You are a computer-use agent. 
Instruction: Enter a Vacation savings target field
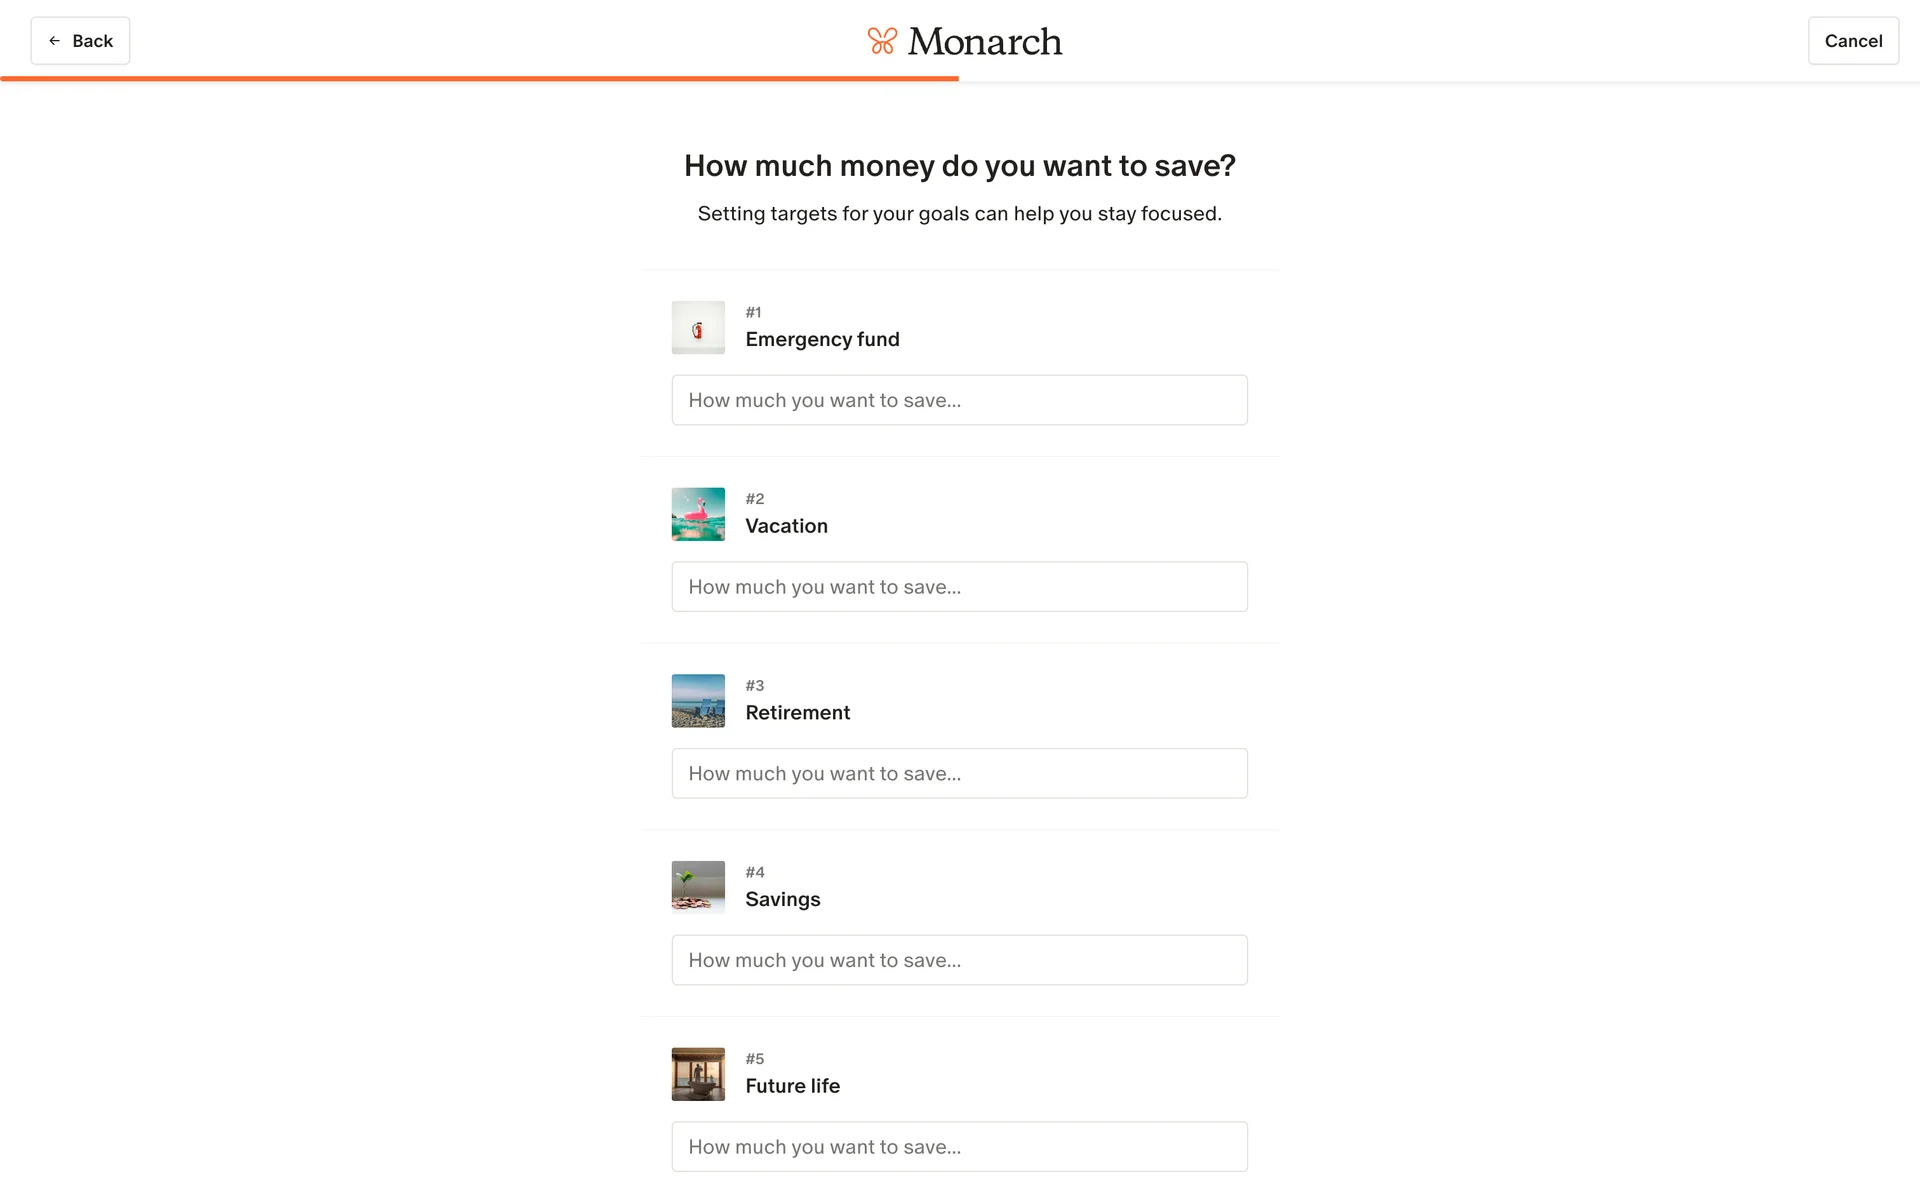[x=959, y=587]
